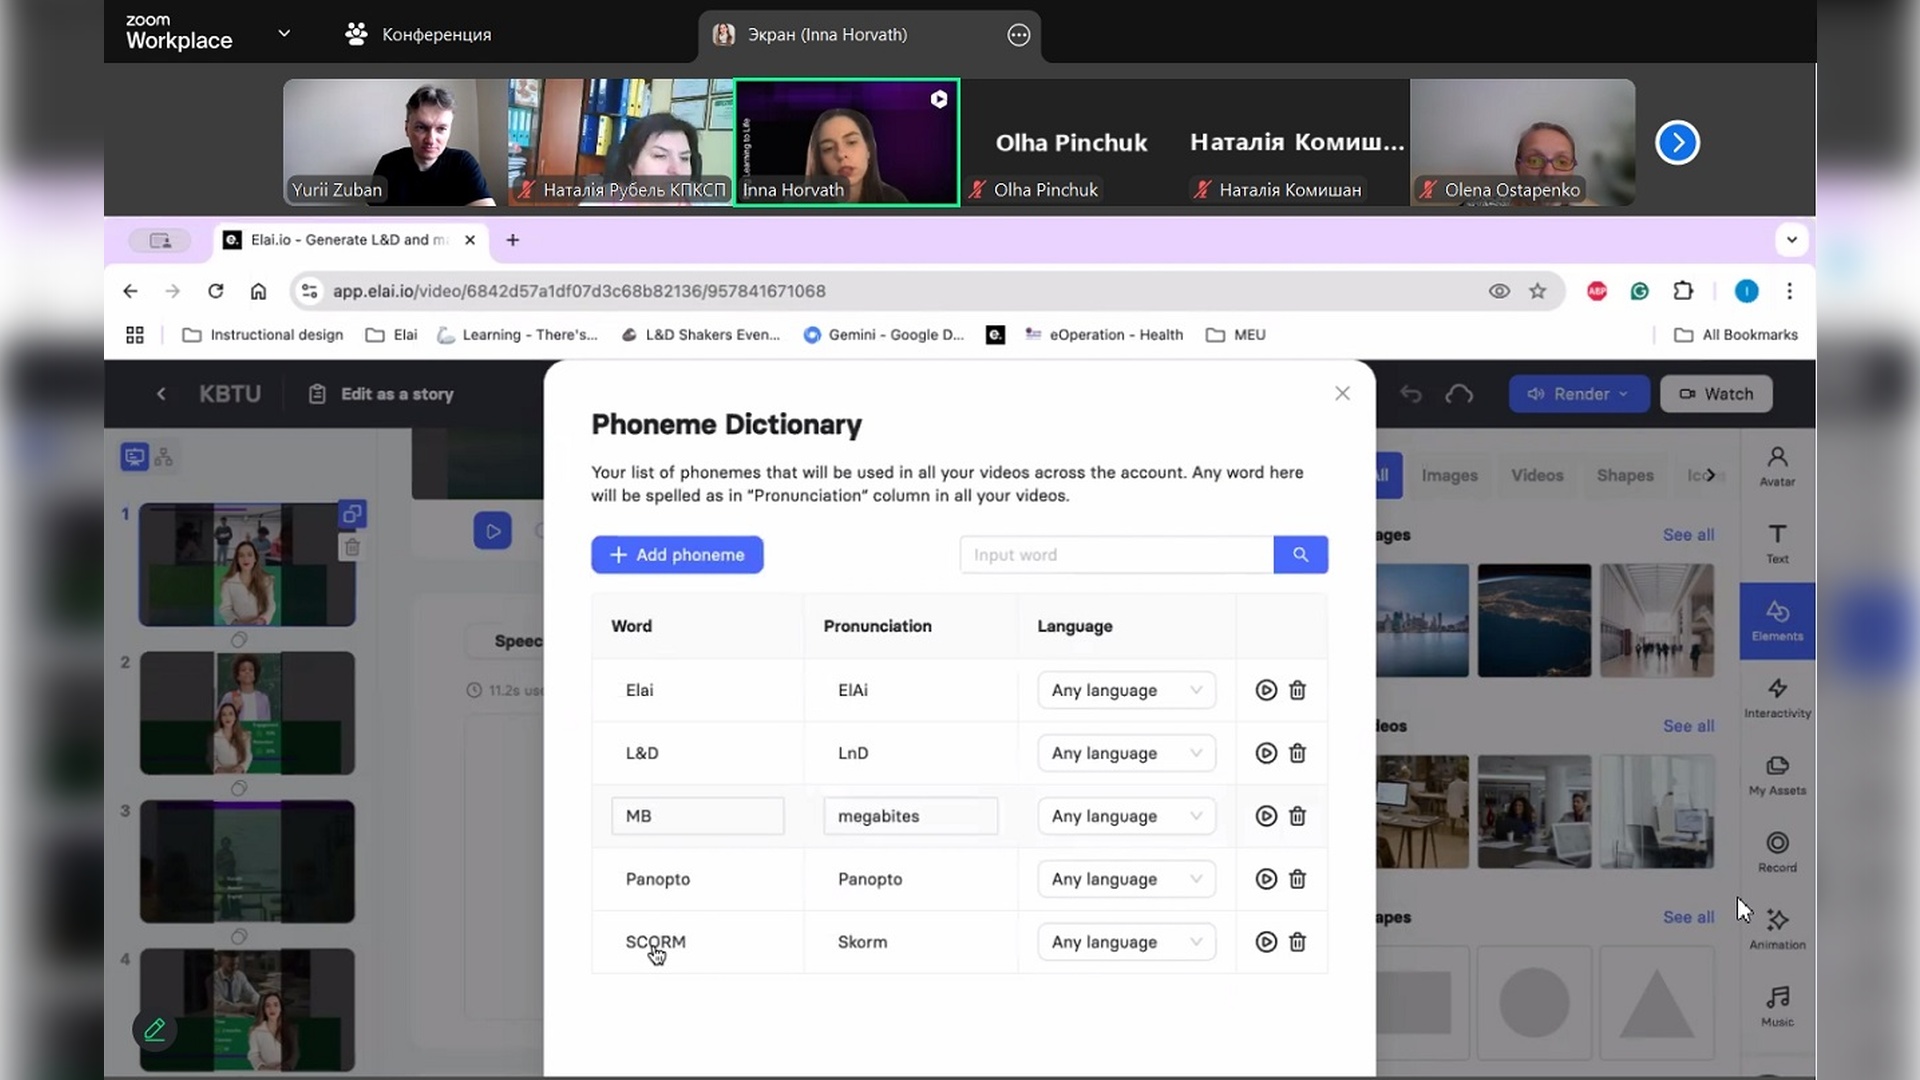This screenshot has height=1080, width=1920.
Task: Open a new browser tab
Action: point(512,240)
